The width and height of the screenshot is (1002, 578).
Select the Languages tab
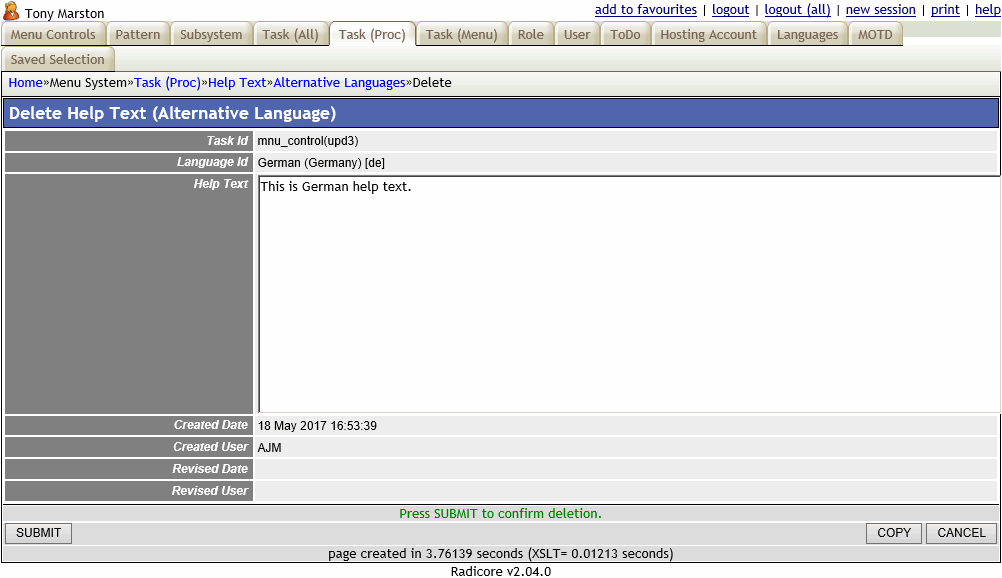807,34
